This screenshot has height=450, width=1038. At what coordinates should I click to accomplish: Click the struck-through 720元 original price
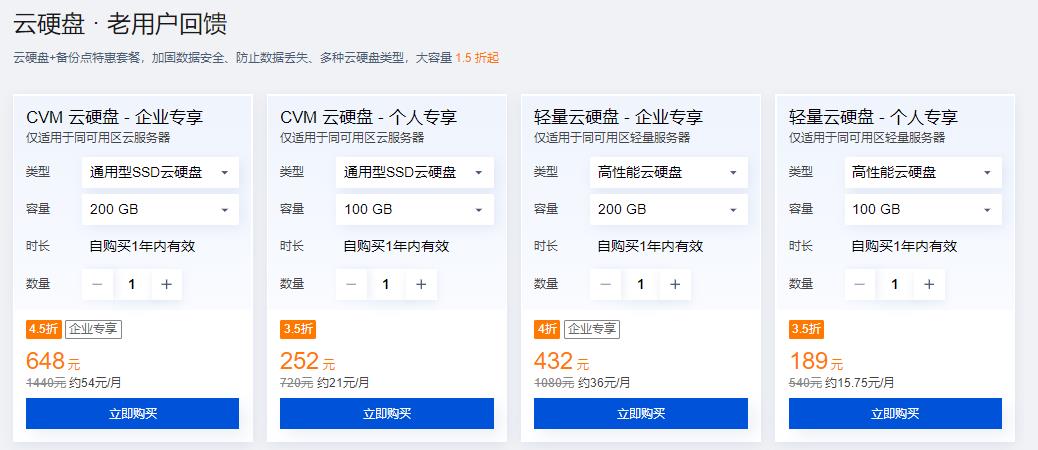pos(297,382)
